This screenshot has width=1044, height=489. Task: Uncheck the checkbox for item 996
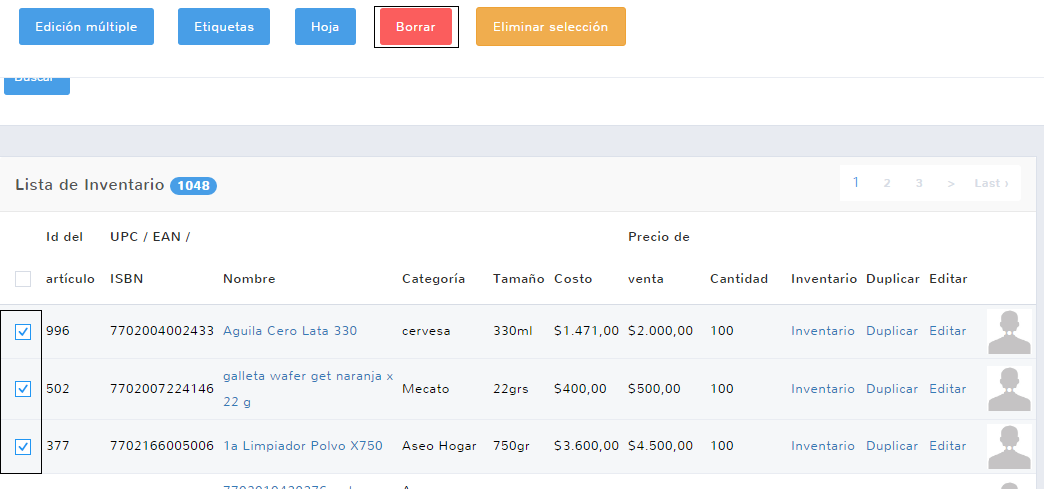coord(23,331)
